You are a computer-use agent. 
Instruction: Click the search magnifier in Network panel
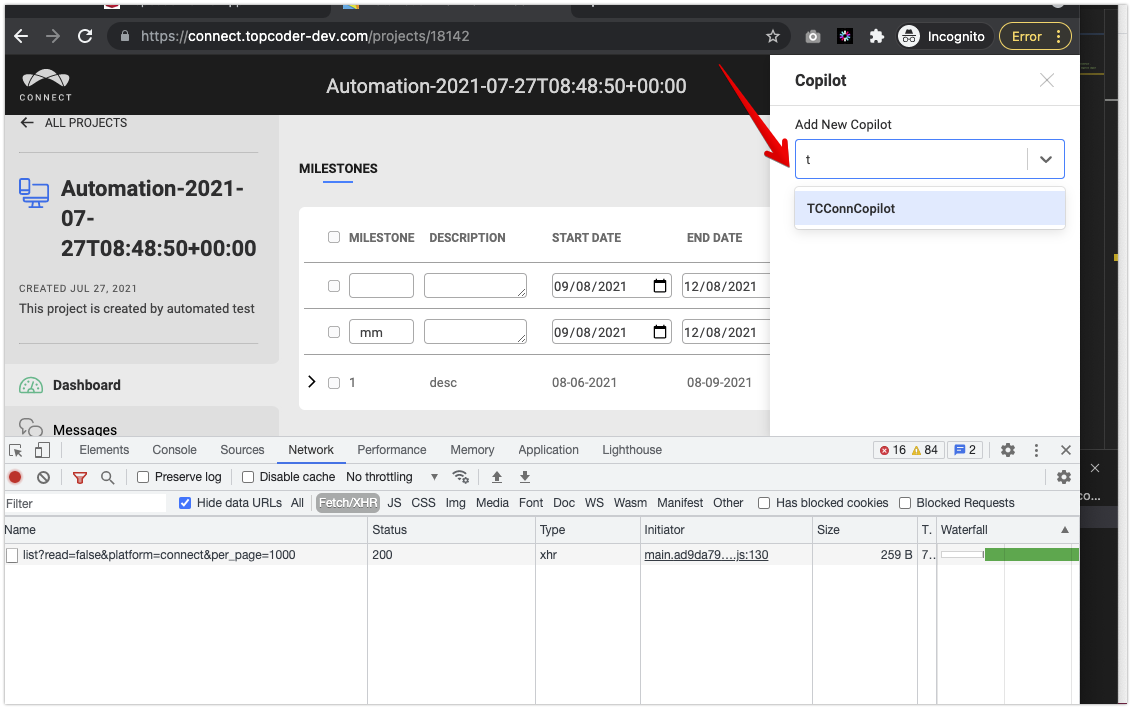pyautogui.click(x=105, y=477)
